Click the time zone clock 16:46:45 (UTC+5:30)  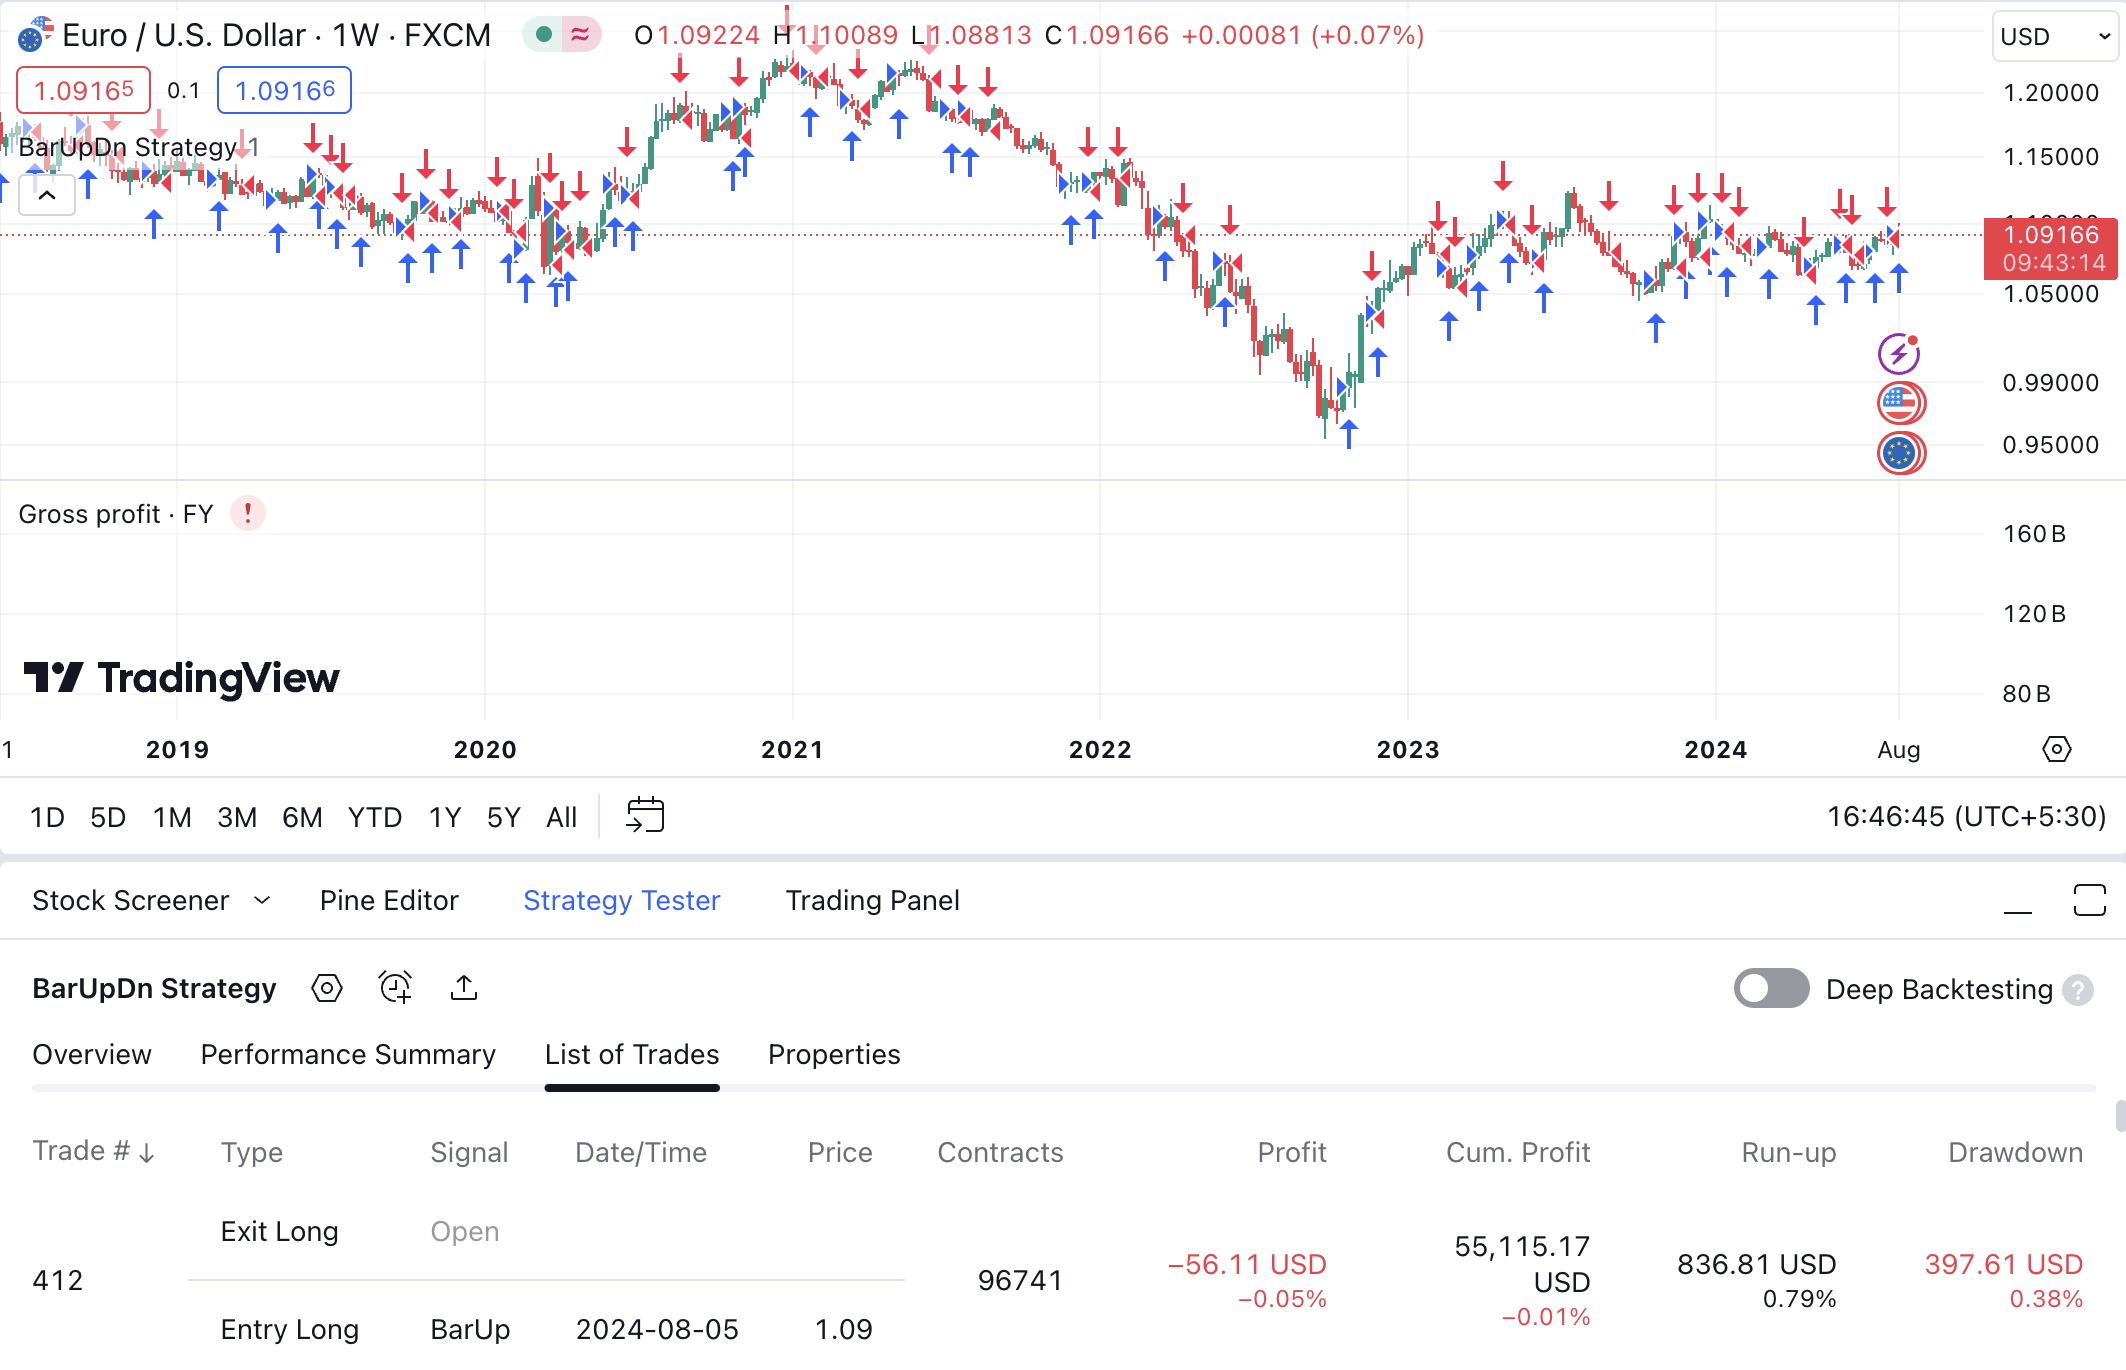pos(1966,817)
